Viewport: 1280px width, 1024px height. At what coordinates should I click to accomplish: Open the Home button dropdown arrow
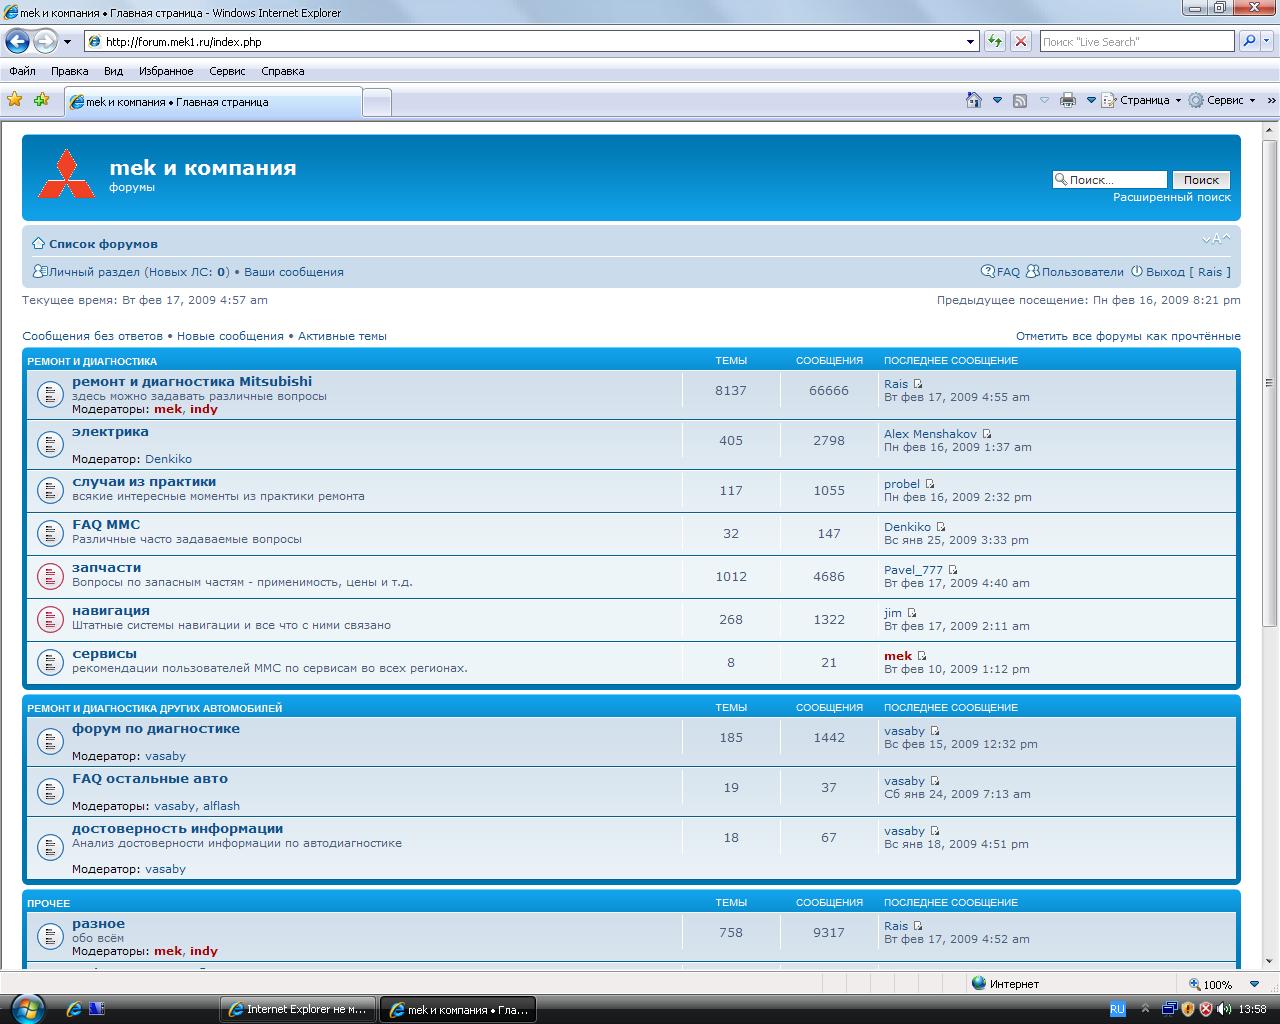click(997, 100)
